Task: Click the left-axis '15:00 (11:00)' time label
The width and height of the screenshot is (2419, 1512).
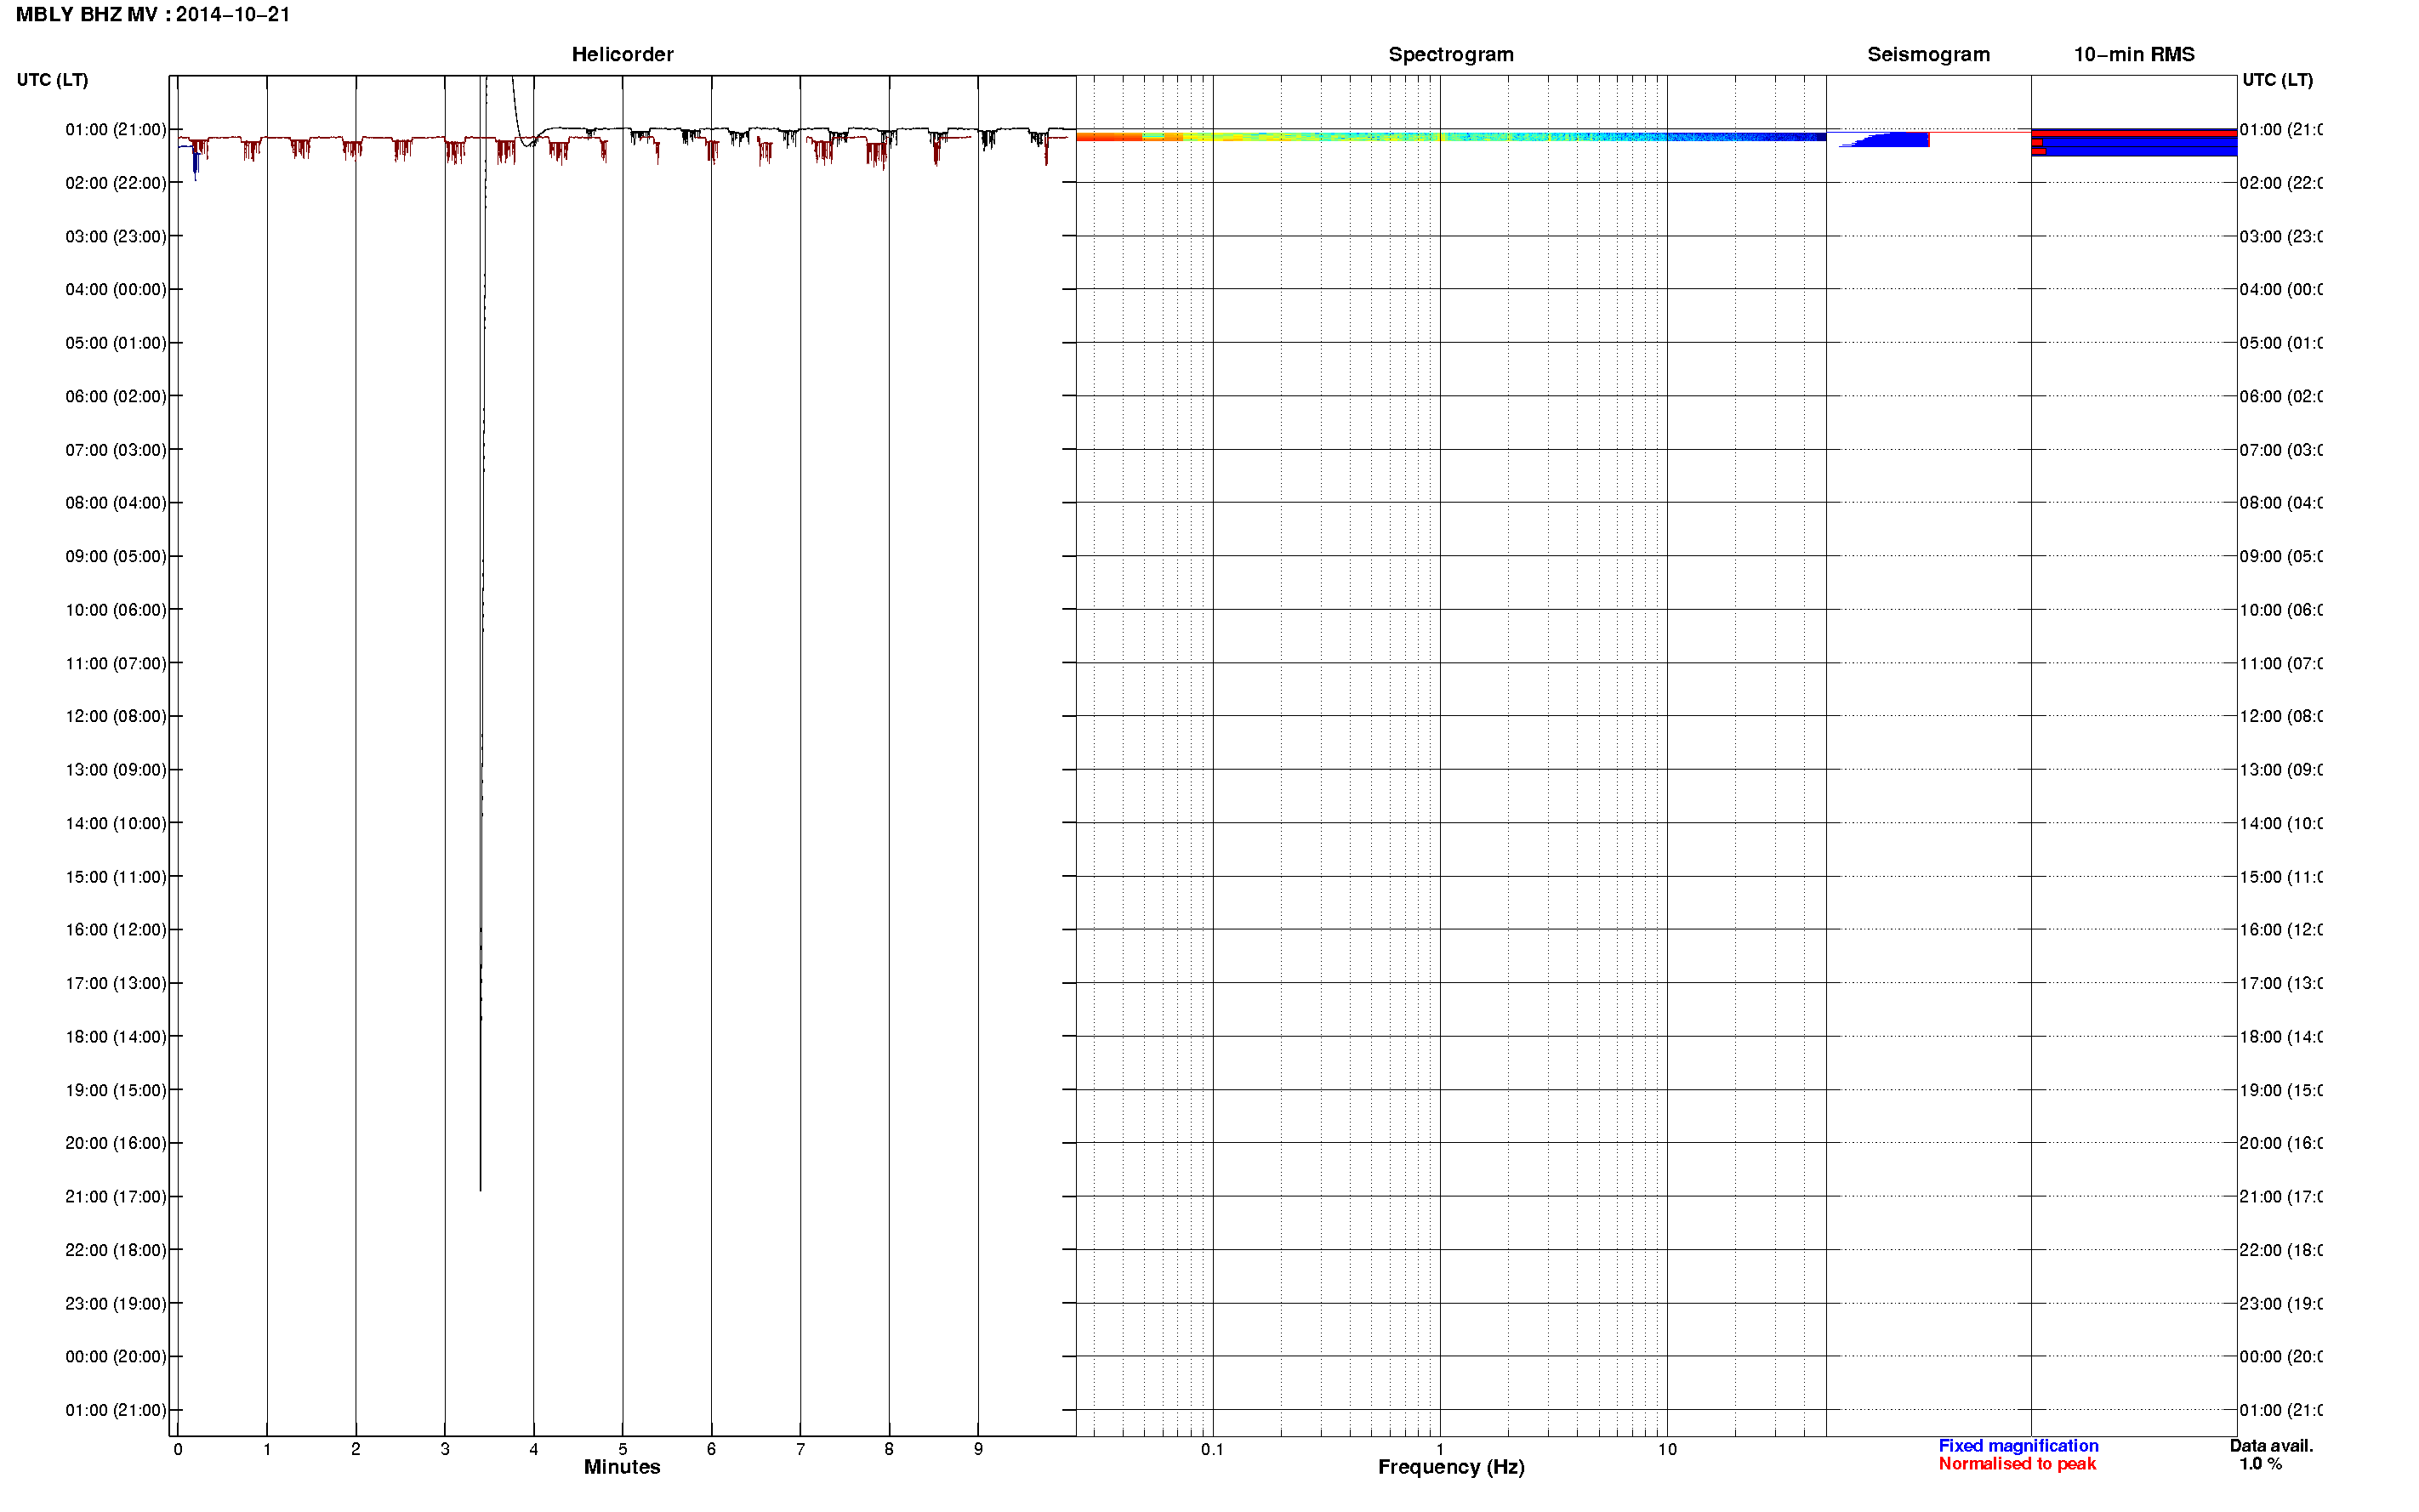Action: 116,877
